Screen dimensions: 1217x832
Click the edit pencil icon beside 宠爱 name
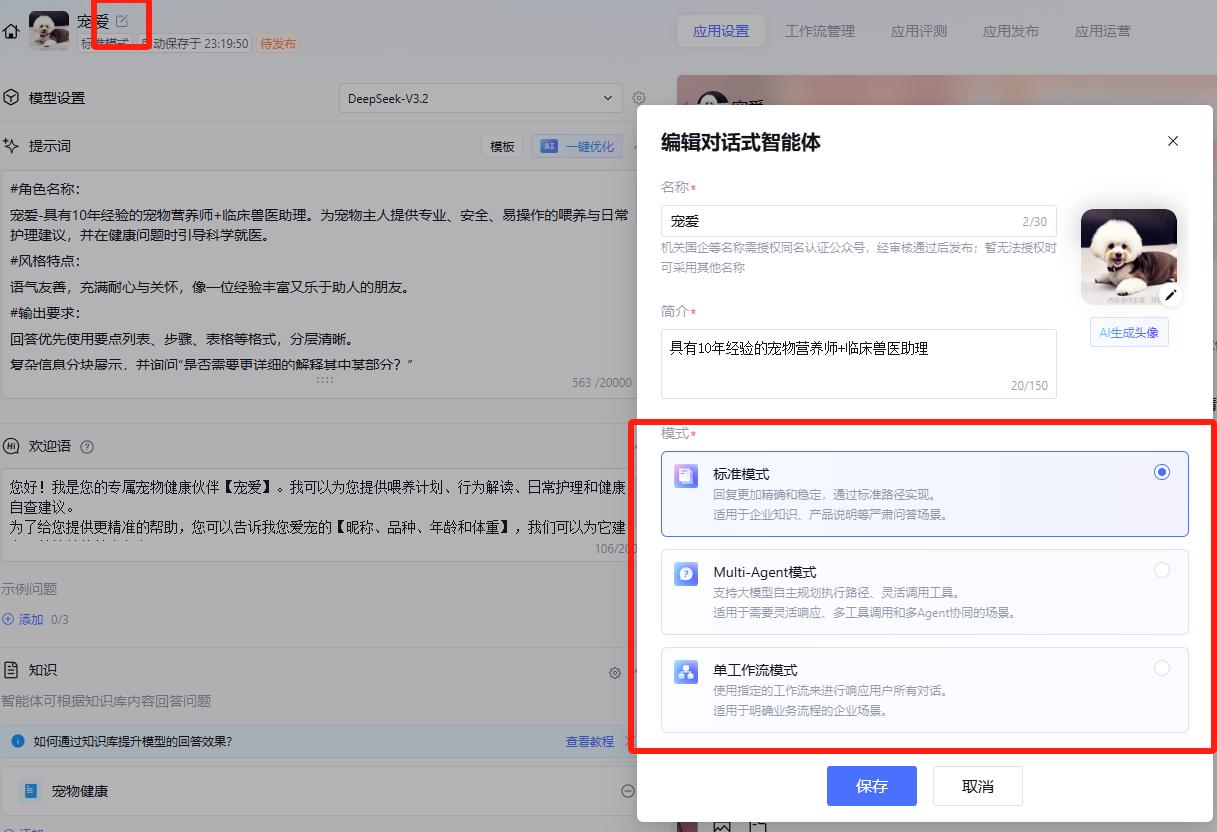click(122, 19)
